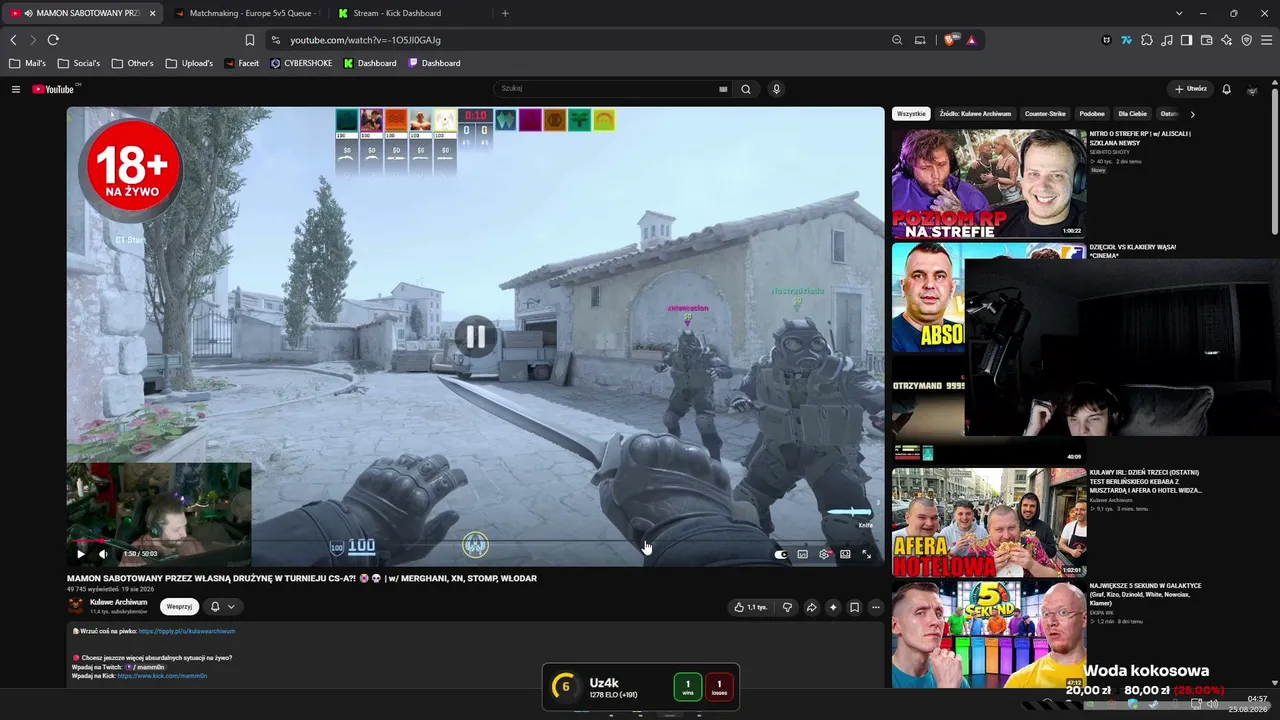This screenshot has height=720, width=1280.
Task: Select the Wszystkie filter chip
Action: coord(912,114)
